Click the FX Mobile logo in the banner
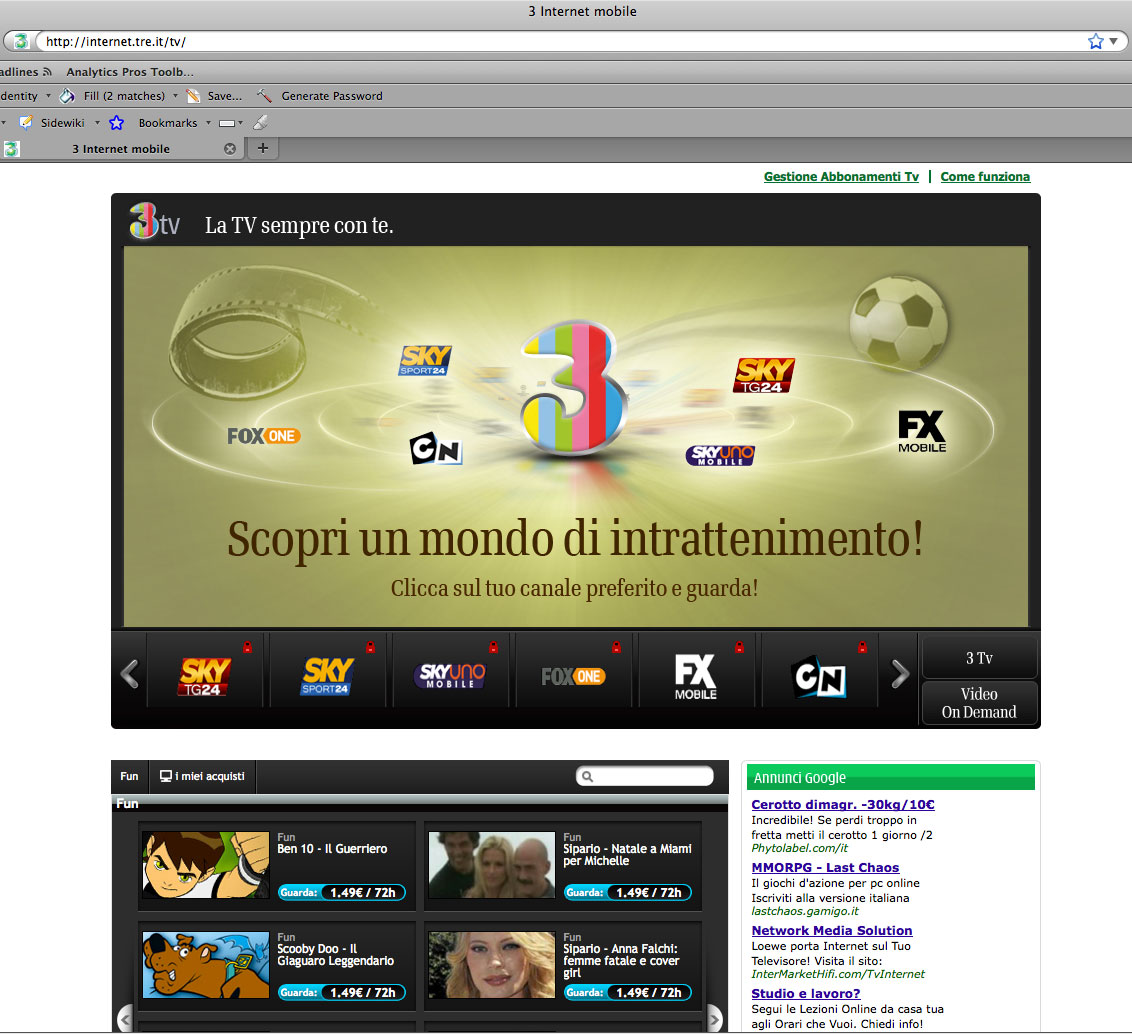Image resolution: width=1132 pixels, height=1034 pixels. click(x=922, y=431)
